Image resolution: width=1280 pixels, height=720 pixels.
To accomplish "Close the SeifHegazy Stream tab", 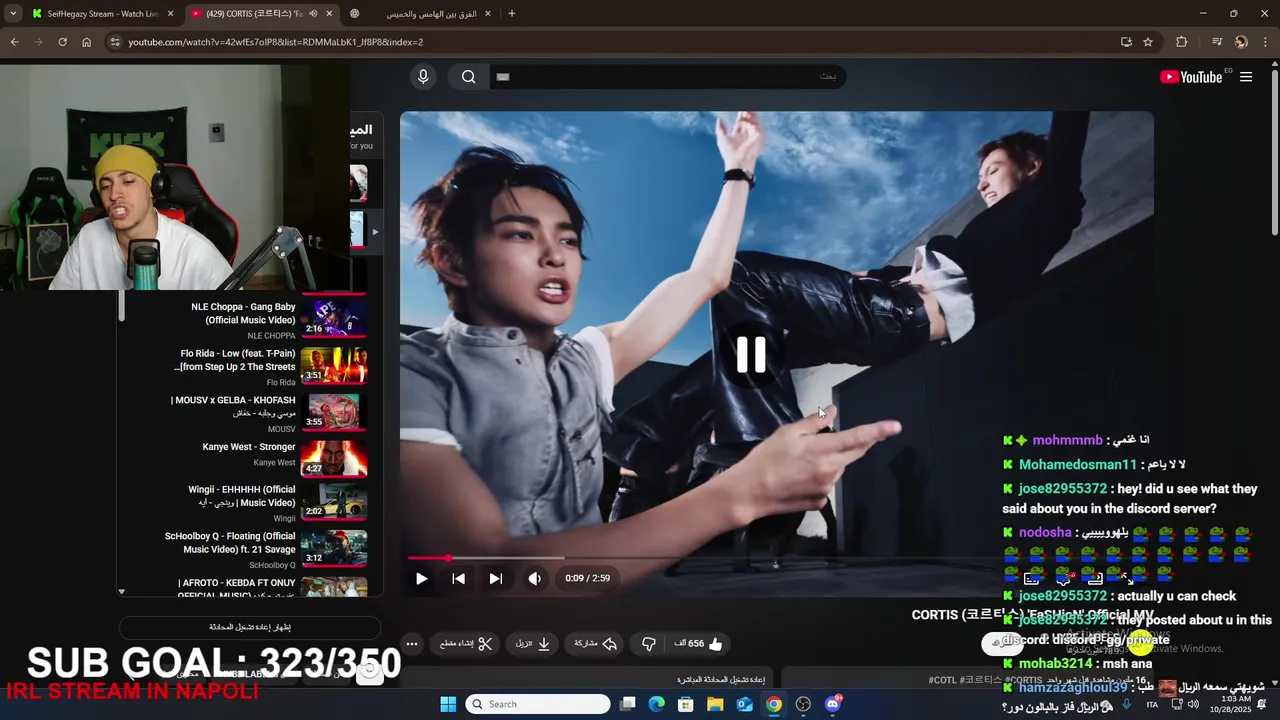I will [170, 14].
